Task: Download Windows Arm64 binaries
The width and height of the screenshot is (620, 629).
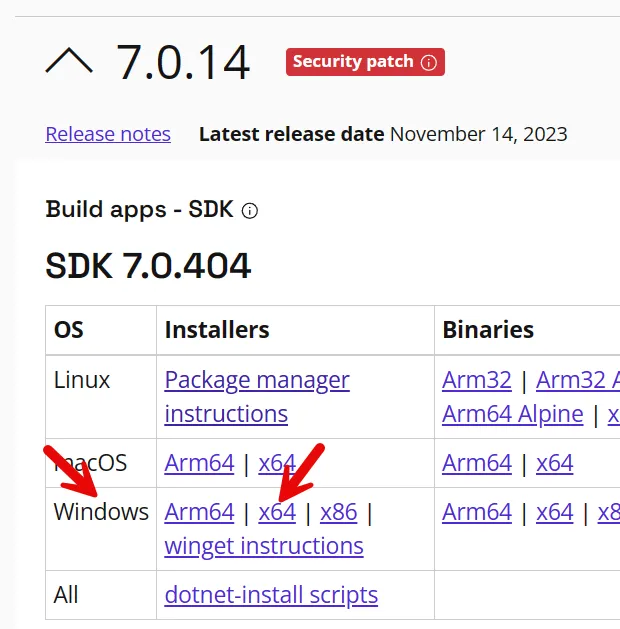Action: [x=477, y=512]
